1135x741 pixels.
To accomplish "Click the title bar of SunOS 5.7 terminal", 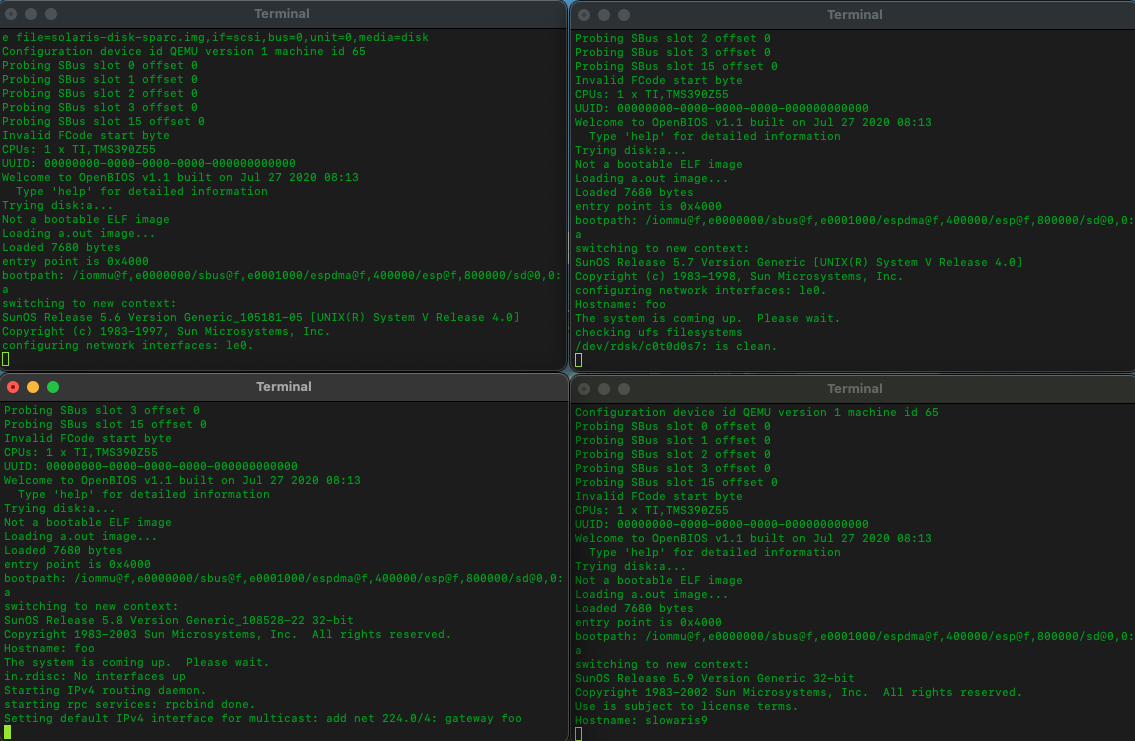I will [855, 15].
